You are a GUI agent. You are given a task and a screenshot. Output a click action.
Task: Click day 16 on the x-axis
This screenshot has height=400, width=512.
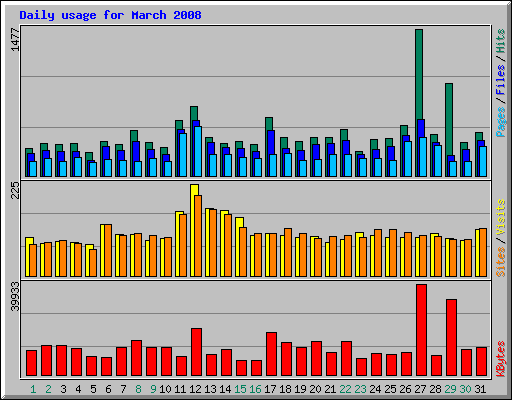(x=255, y=389)
